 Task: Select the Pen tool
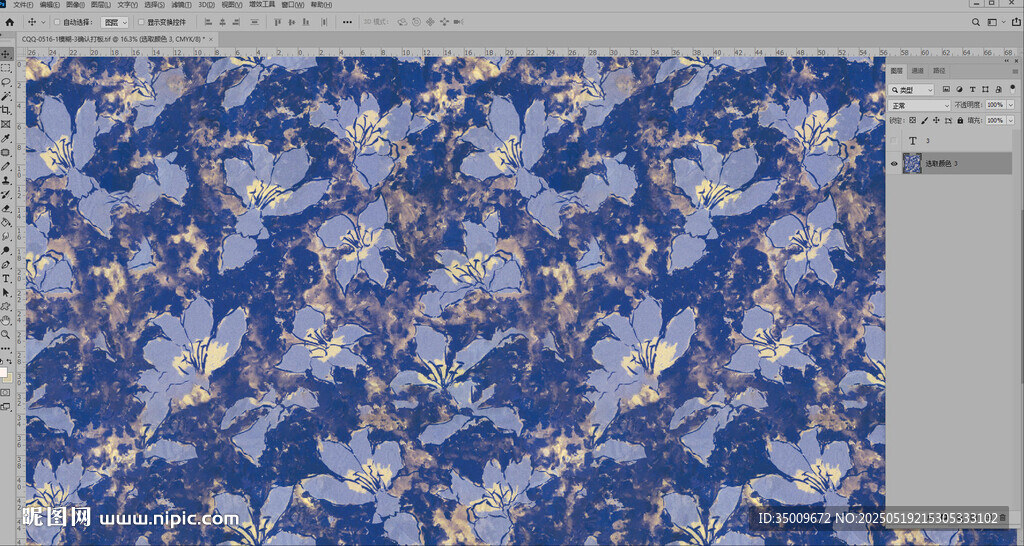pos(6,265)
